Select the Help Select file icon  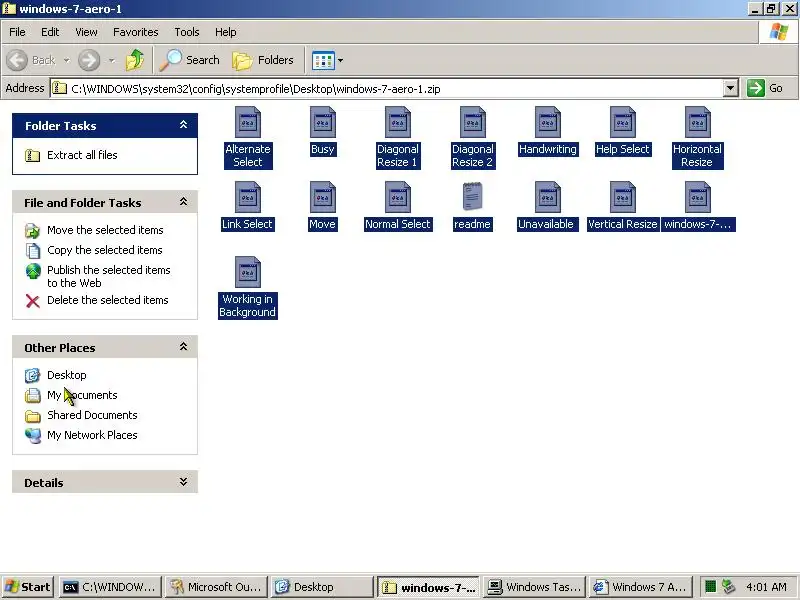[x=623, y=122]
